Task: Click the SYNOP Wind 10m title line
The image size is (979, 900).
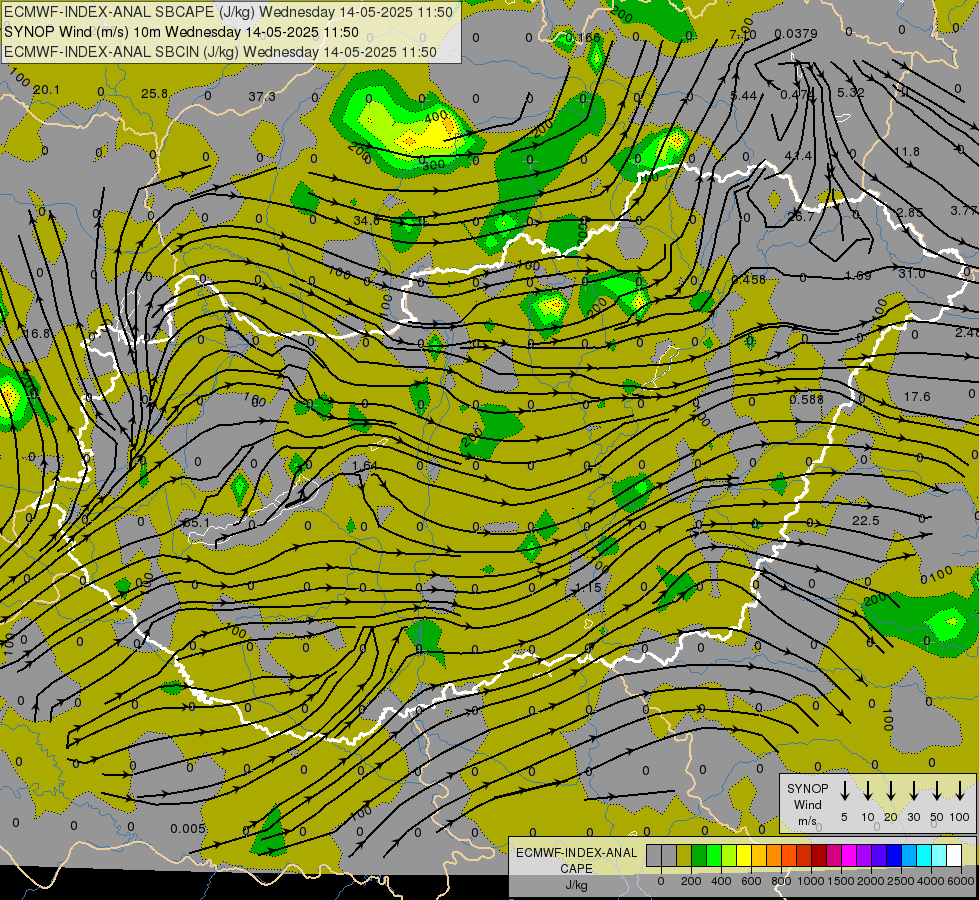Action: tap(181, 32)
